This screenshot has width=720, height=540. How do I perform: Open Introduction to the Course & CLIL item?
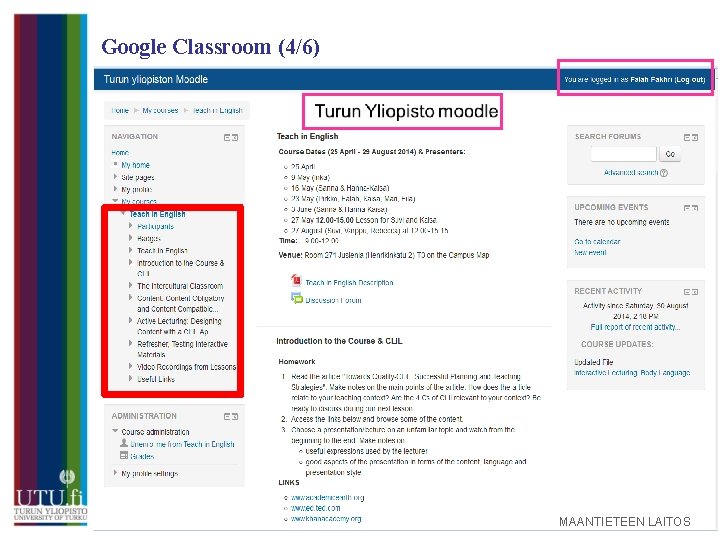pos(180,268)
